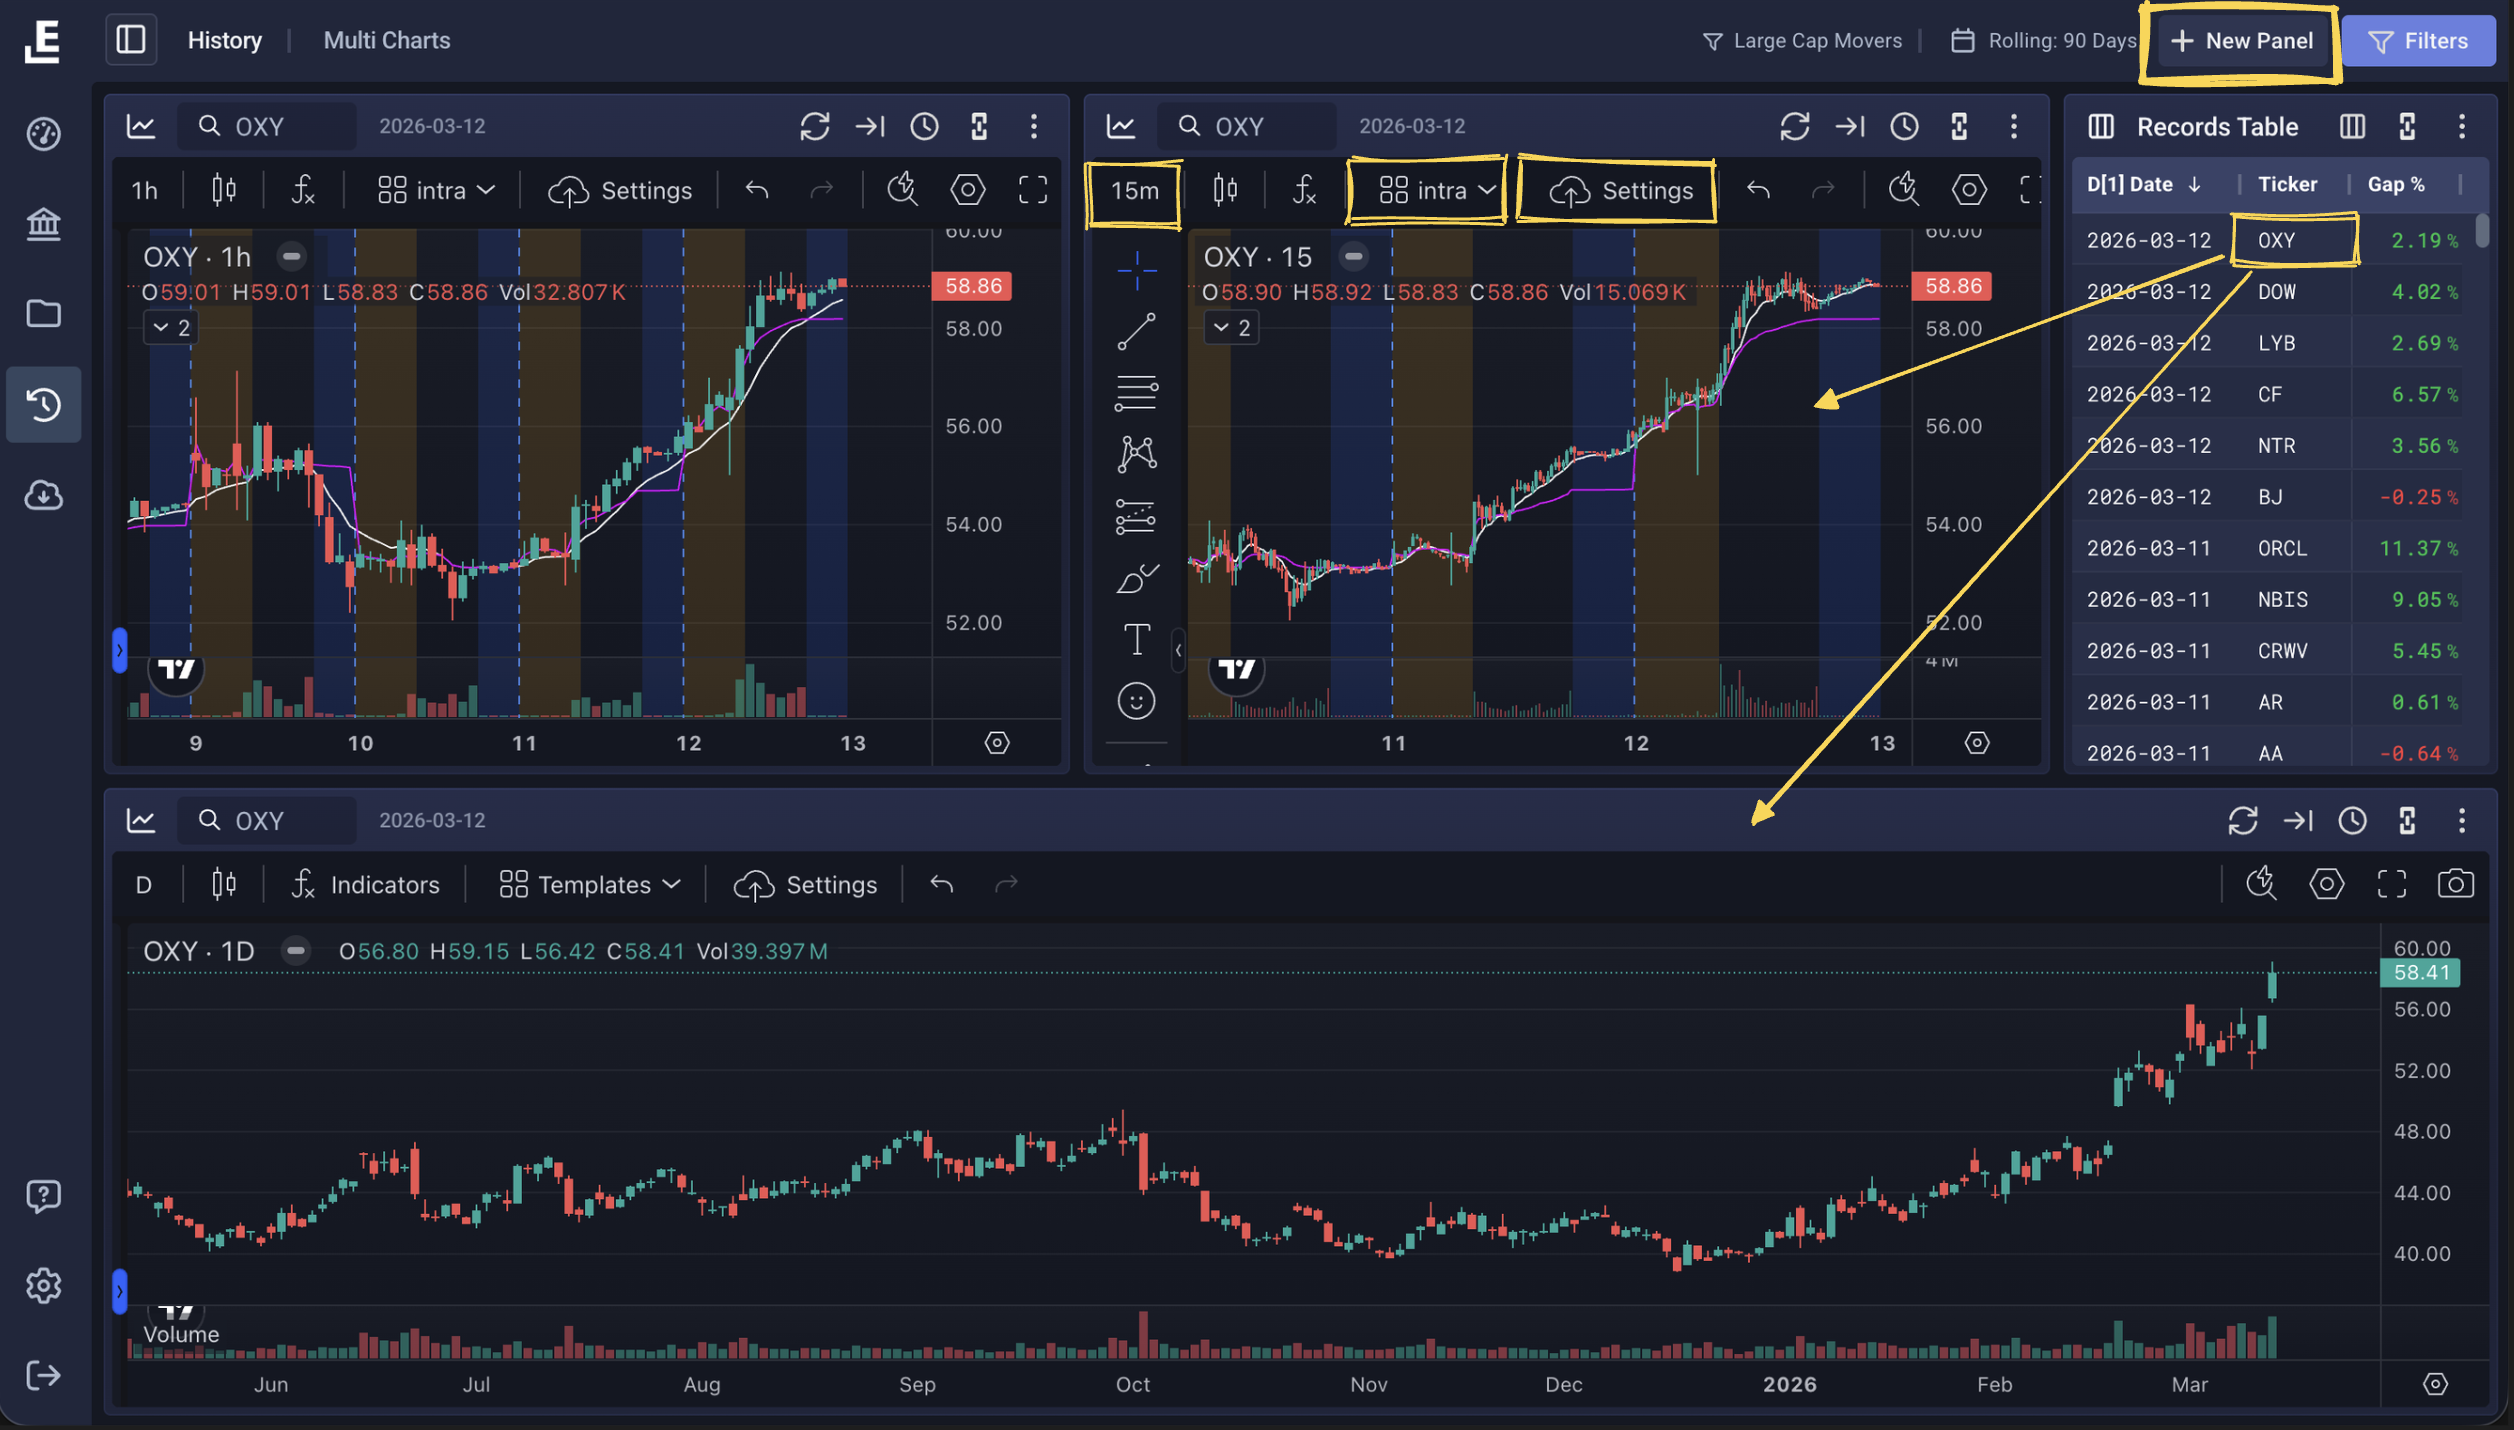The width and height of the screenshot is (2514, 1430).
Task: Select the text annotation tool
Action: click(x=1136, y=639)
